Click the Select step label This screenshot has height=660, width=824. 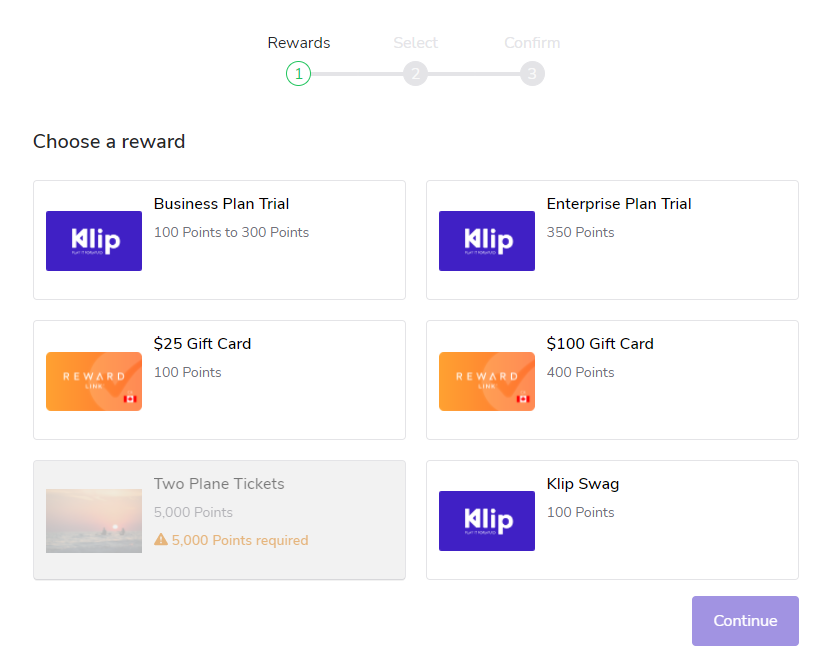[x=415, y=43]
